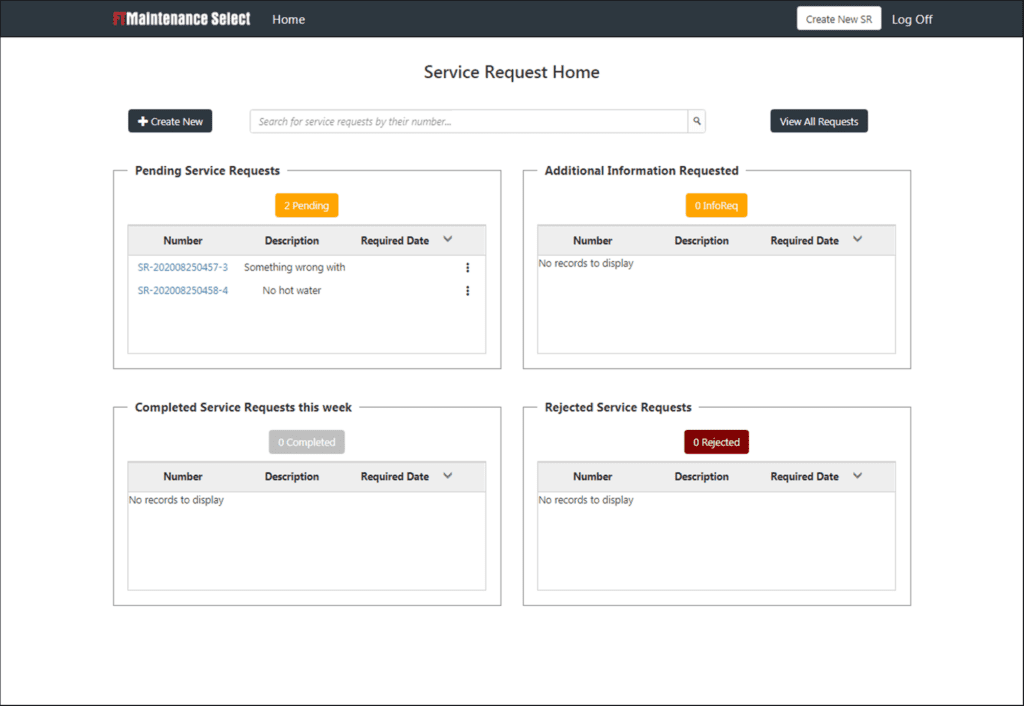Click the search magnifier icon

[697, 121]
